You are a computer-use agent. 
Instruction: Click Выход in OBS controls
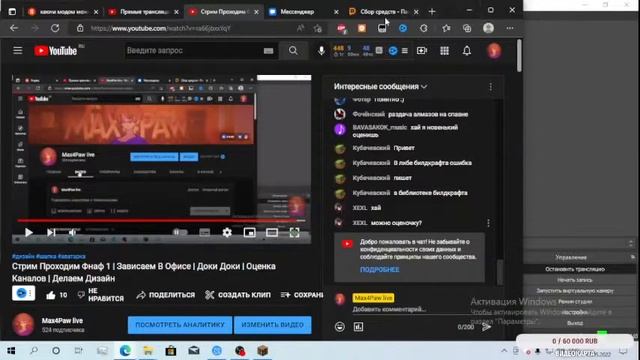pos(575,323)
